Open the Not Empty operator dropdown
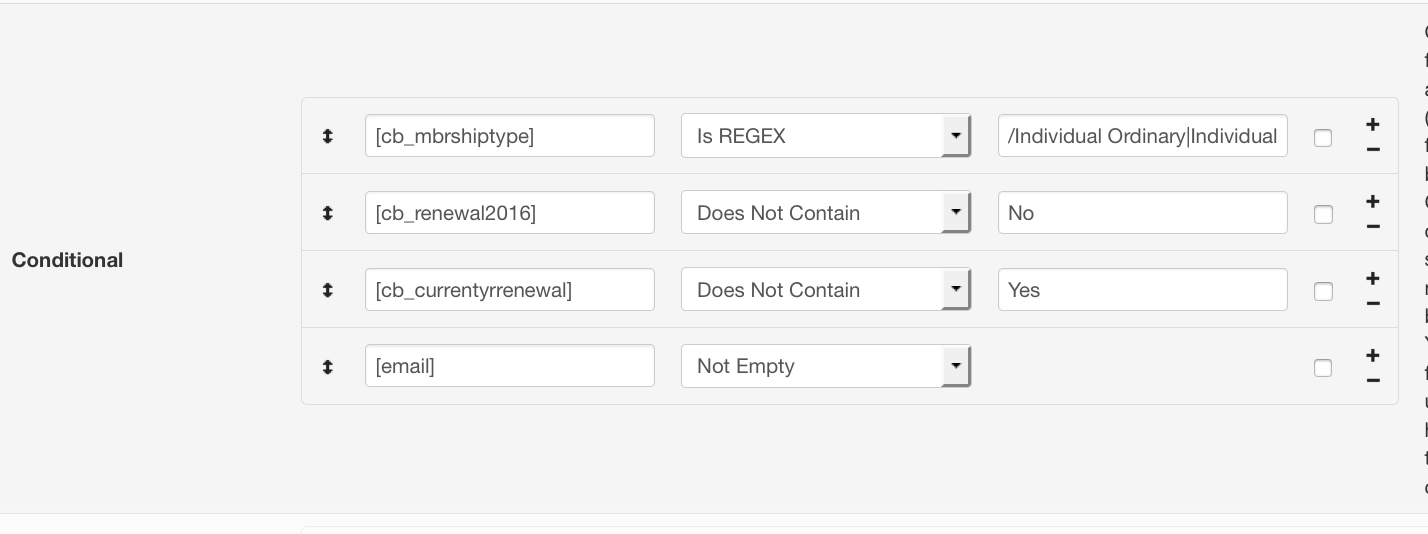Viewport: 1428px width, 534px height. (826, 366)
